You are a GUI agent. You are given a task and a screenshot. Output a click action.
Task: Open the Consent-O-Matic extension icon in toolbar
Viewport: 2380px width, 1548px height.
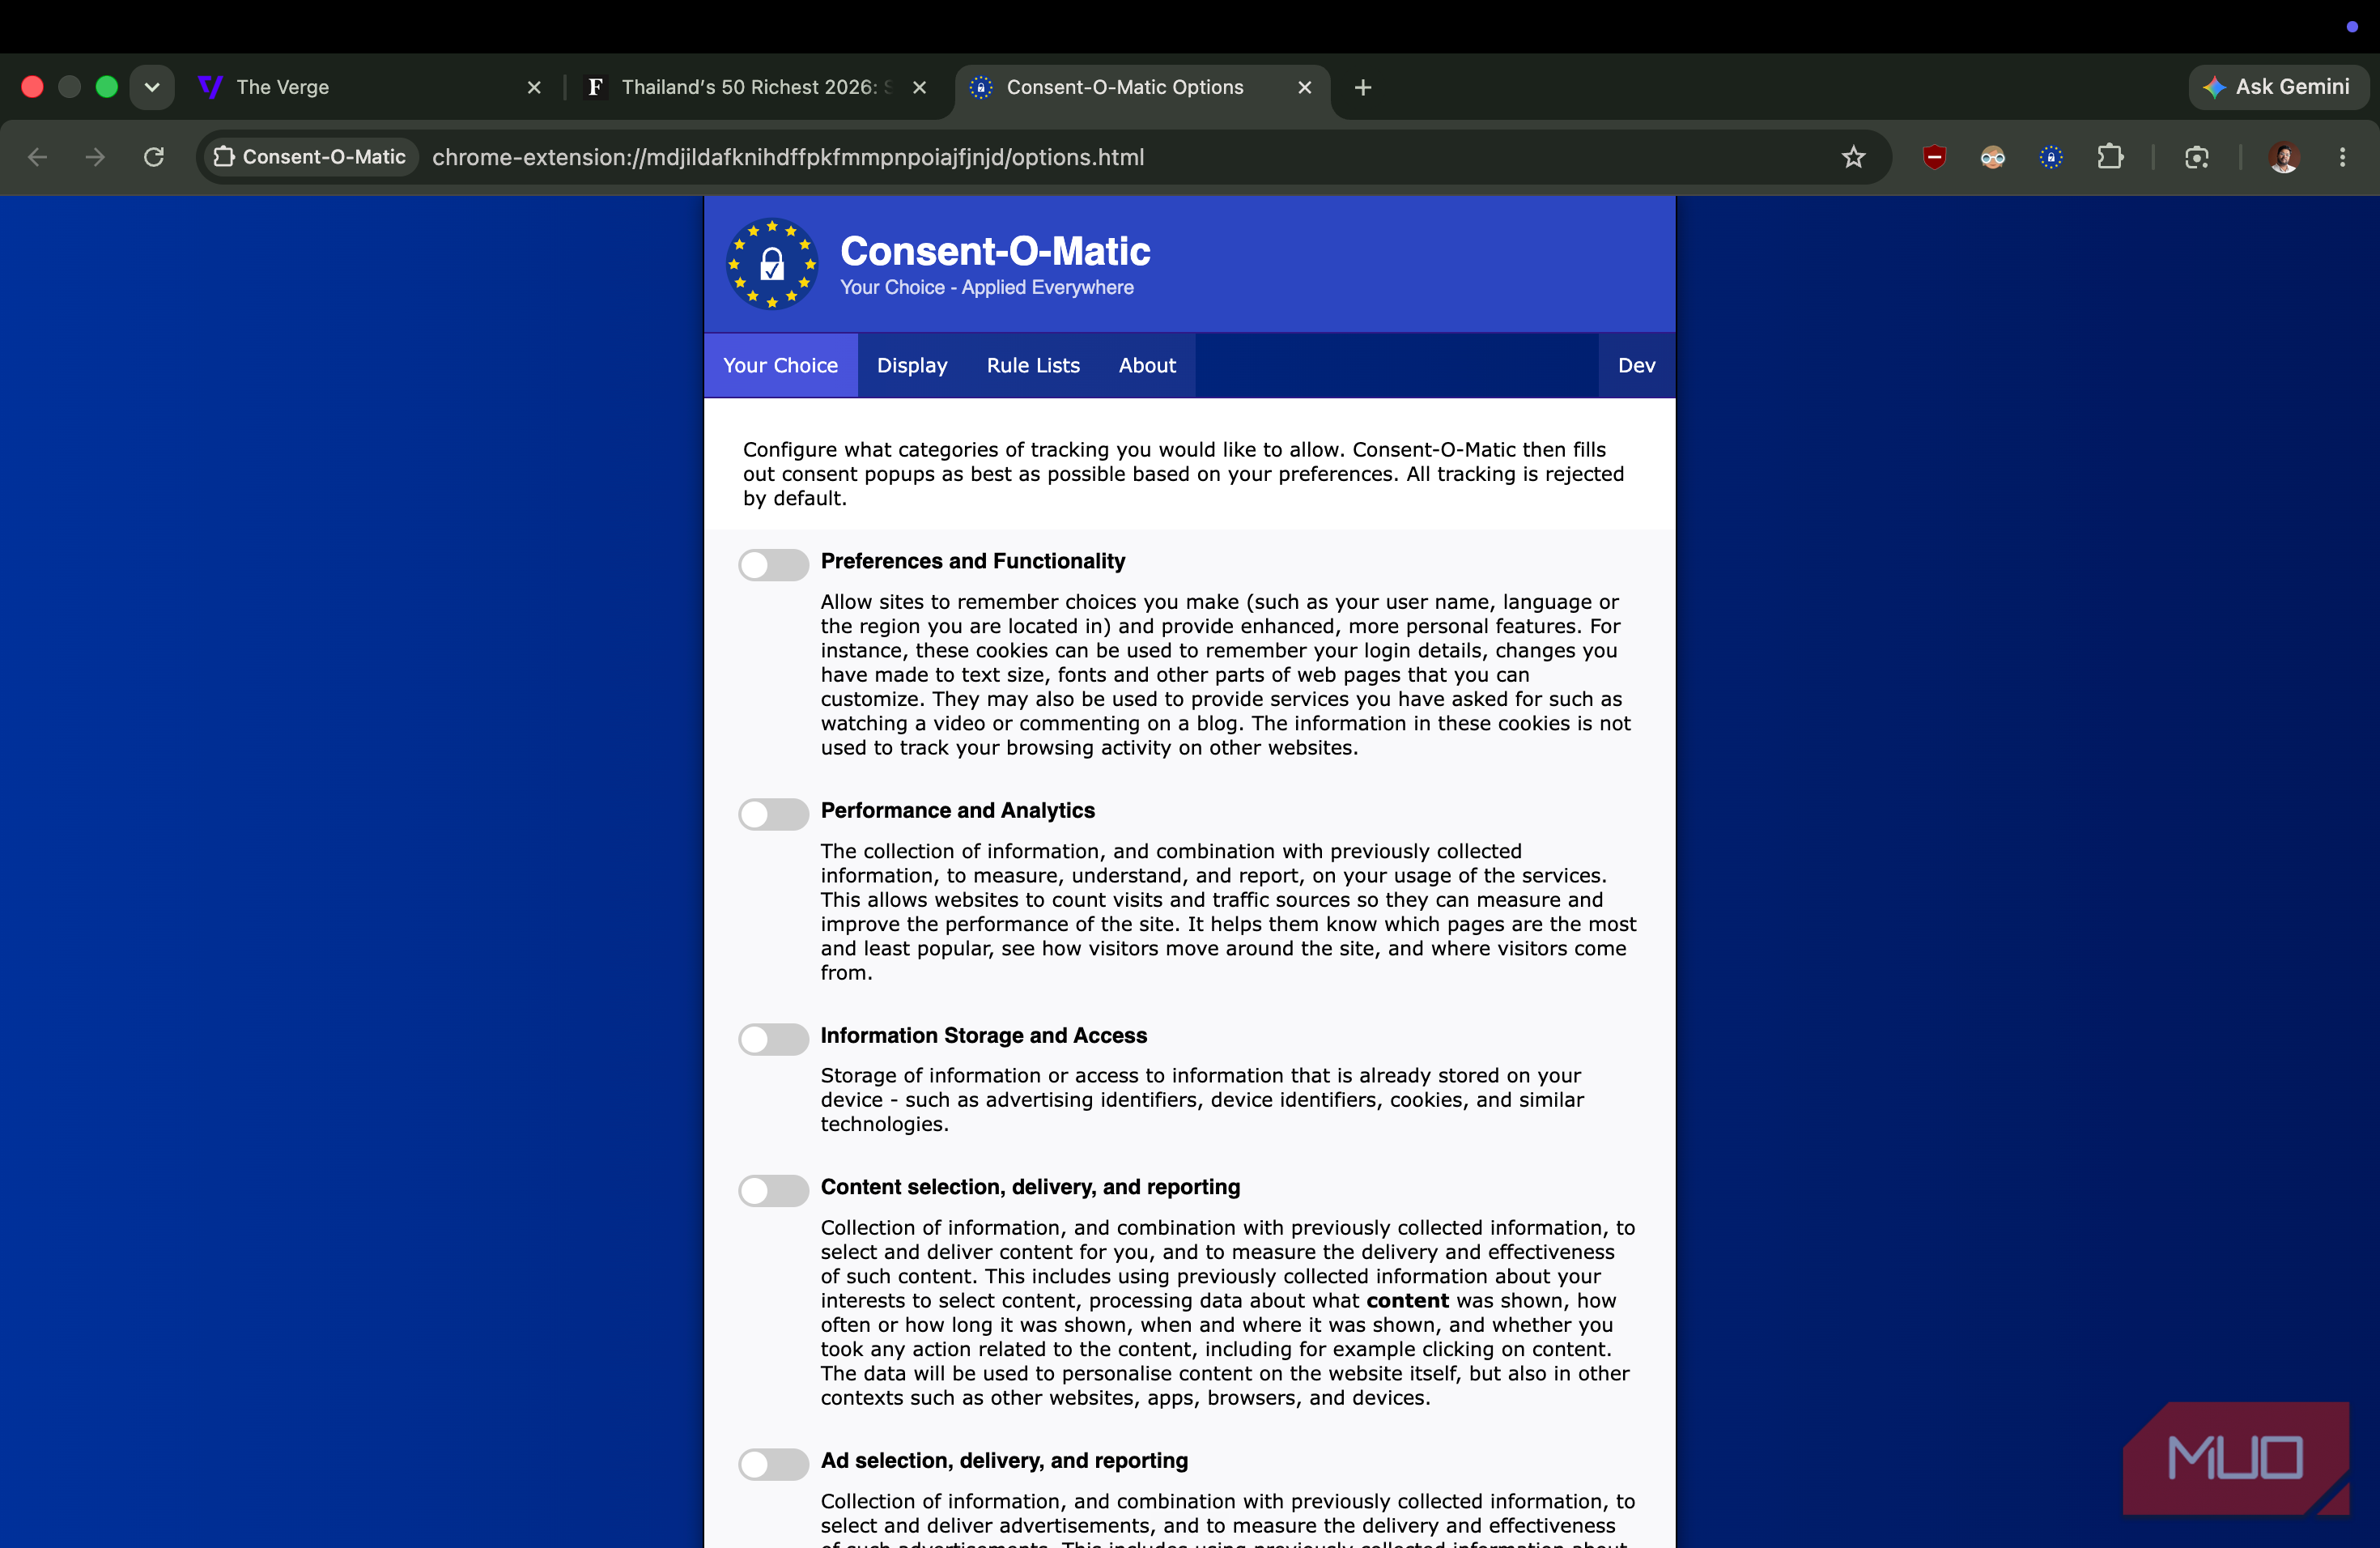2051,157
